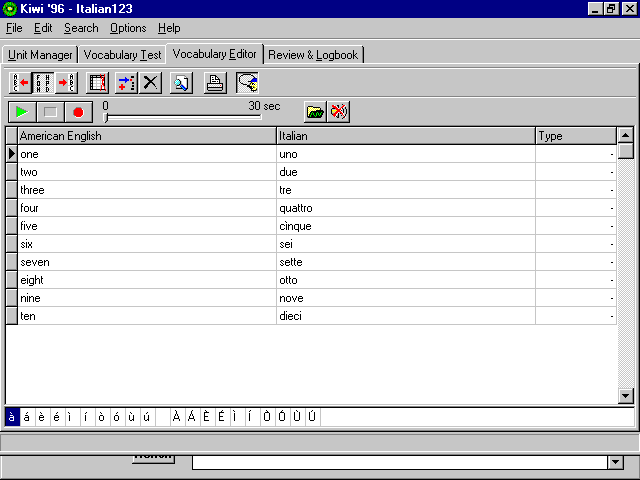This screenshot has height=480, width=640.
Task: Click the open sound file folder icon
Action: (x=314, y=112)
